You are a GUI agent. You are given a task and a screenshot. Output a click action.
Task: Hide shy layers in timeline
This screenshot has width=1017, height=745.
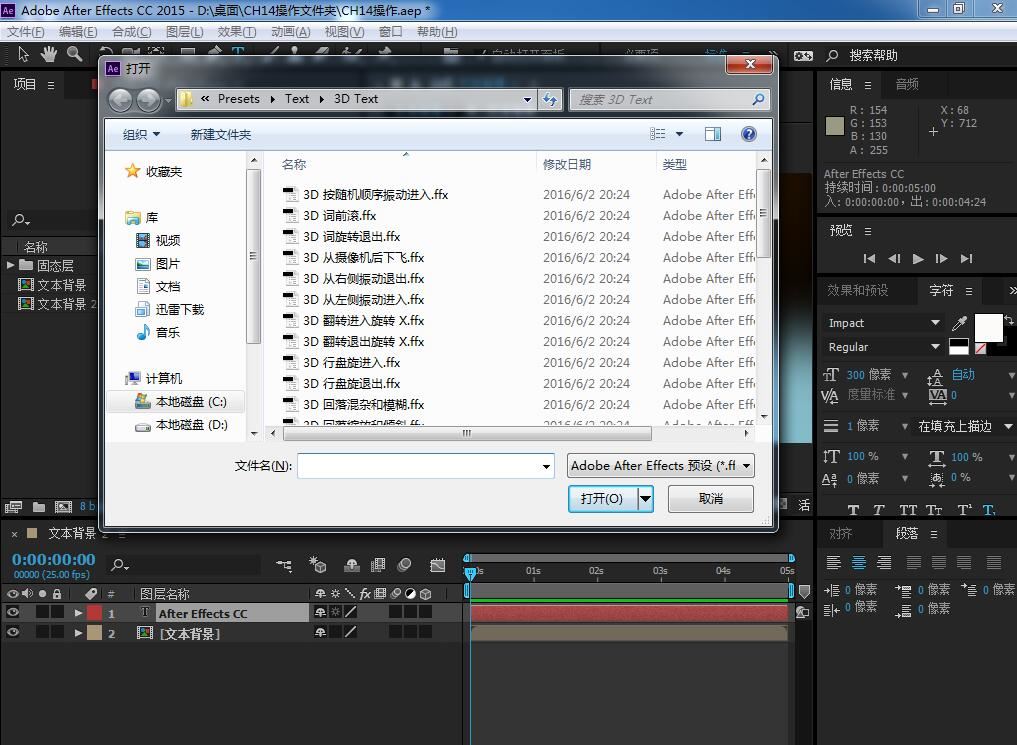352,565
